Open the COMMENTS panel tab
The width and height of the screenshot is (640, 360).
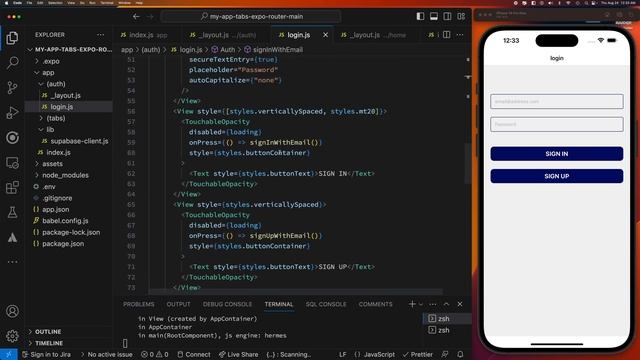point(376,304)
